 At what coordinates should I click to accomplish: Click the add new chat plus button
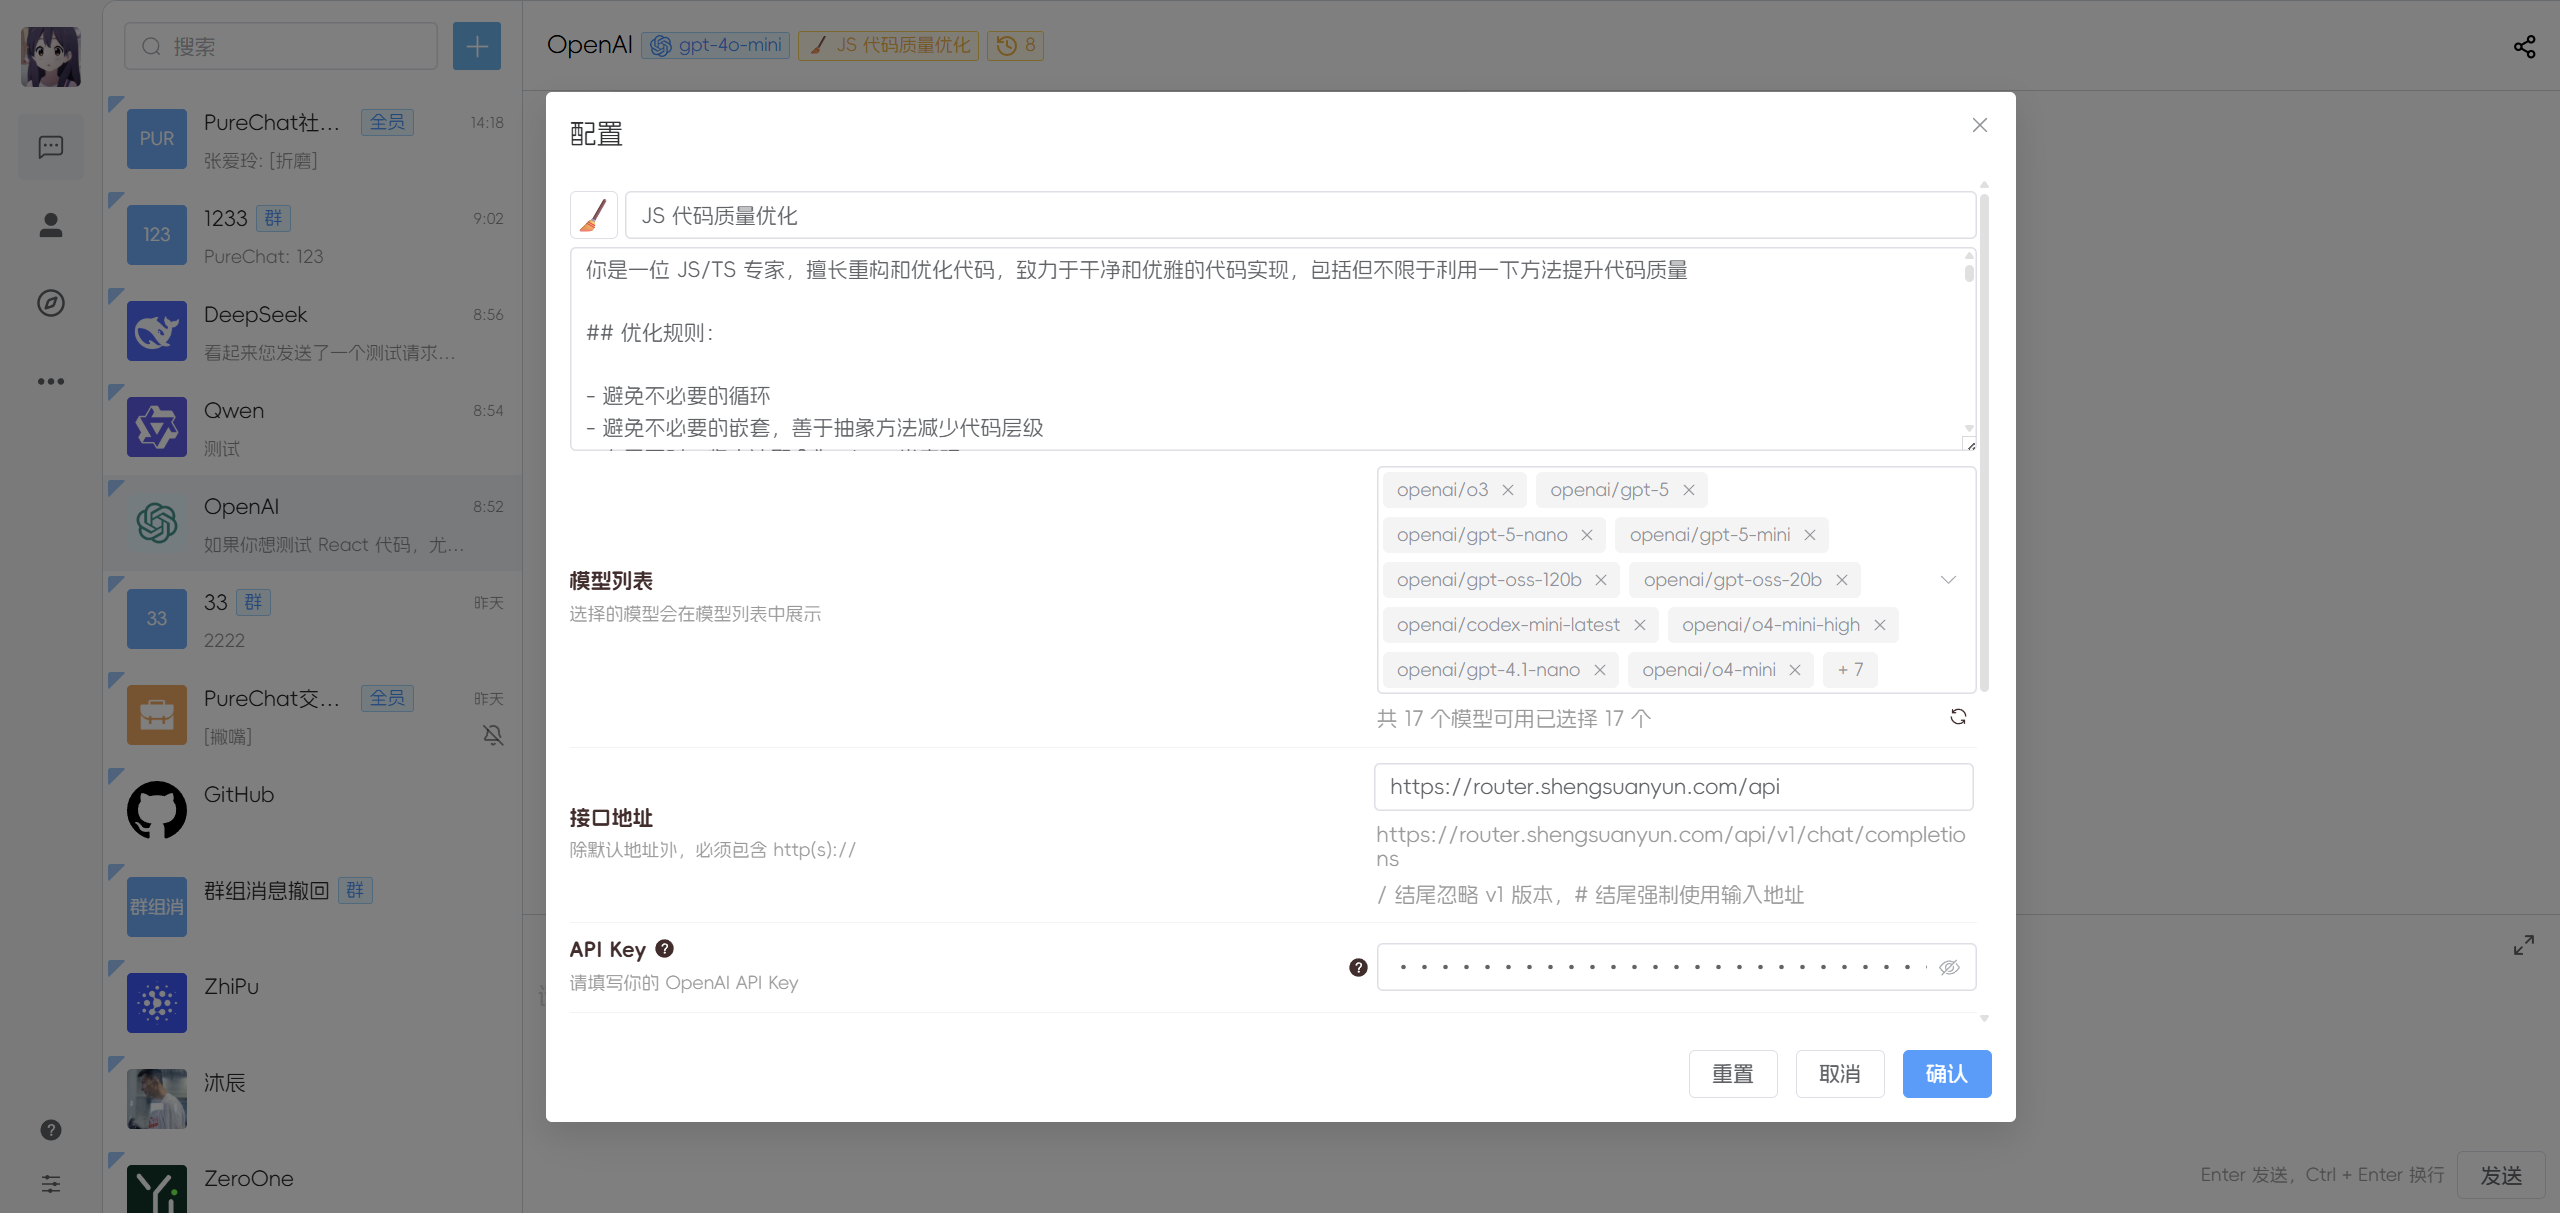(x=476, y=46)
